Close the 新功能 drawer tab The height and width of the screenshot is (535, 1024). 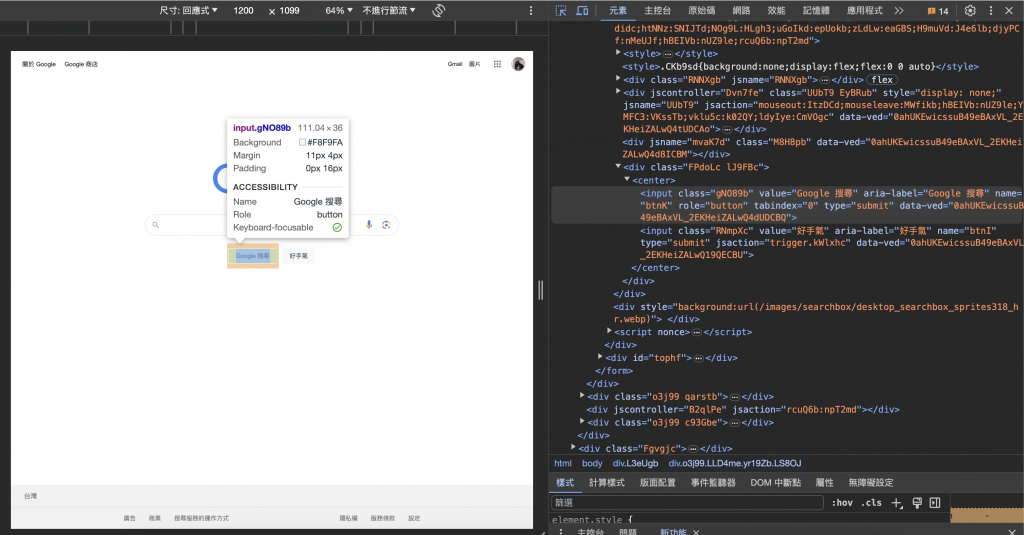696,532
